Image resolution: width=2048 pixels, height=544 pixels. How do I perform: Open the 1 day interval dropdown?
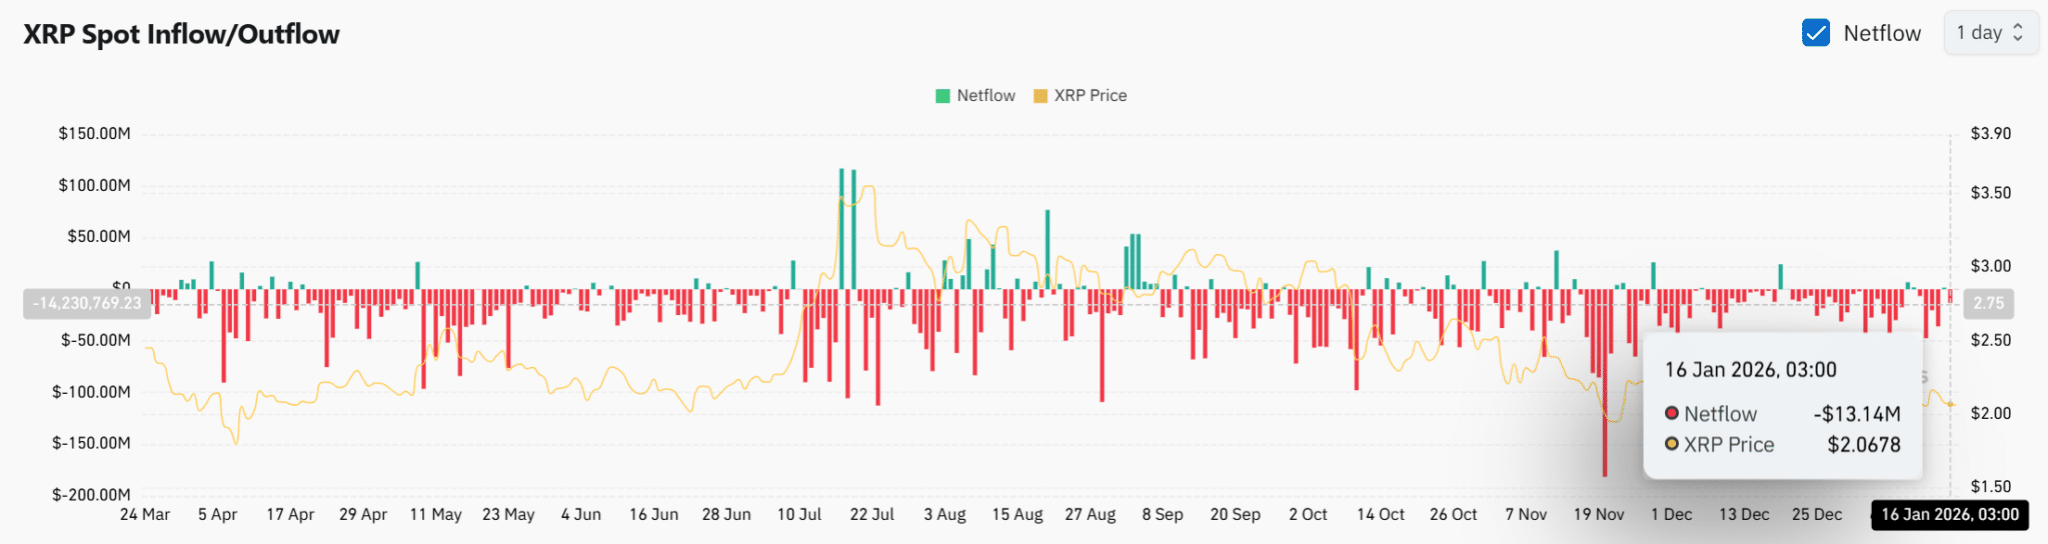pyautogui.click(x=1991, y=33)
